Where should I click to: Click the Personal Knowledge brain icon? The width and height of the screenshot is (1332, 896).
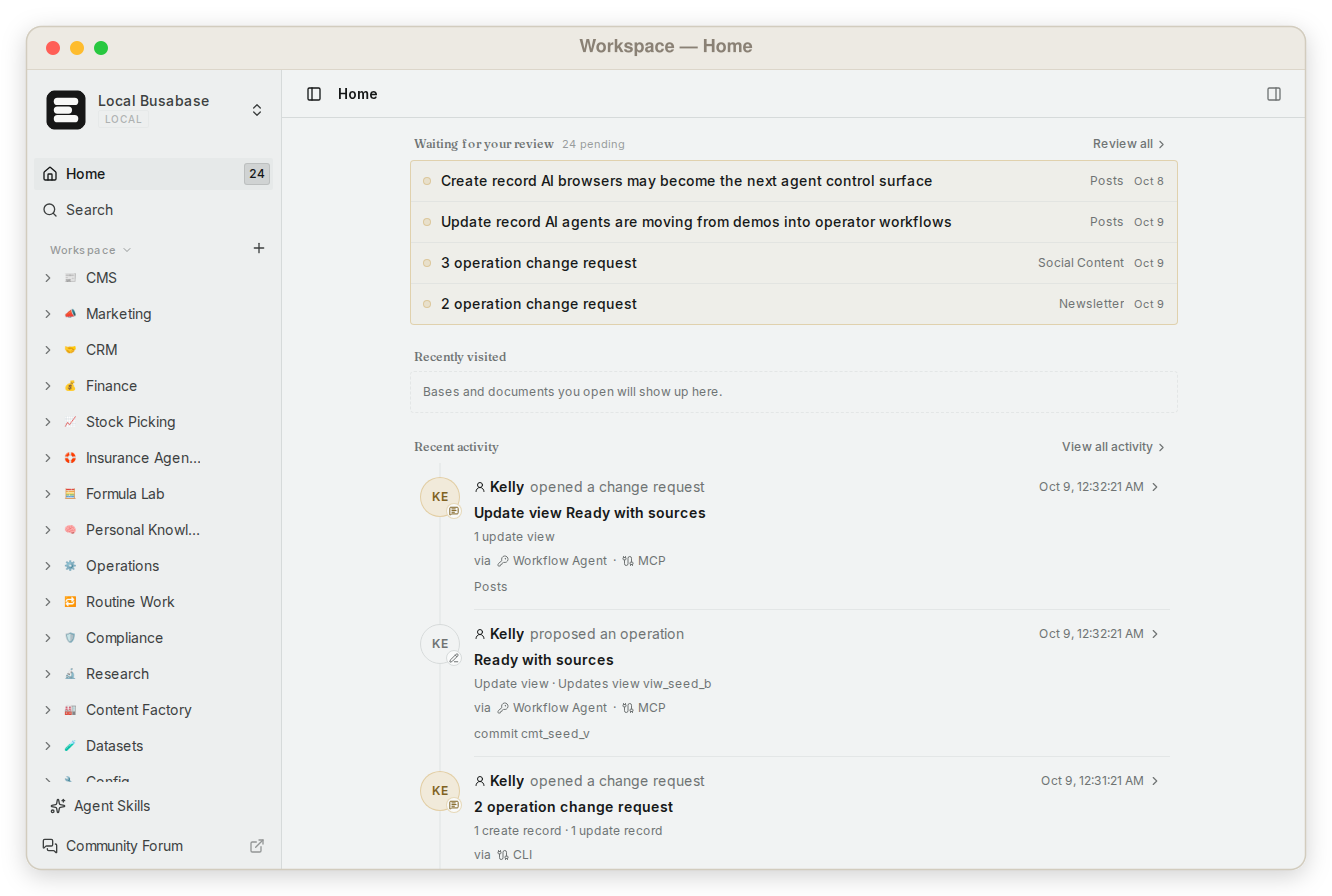tap(70, 530)
